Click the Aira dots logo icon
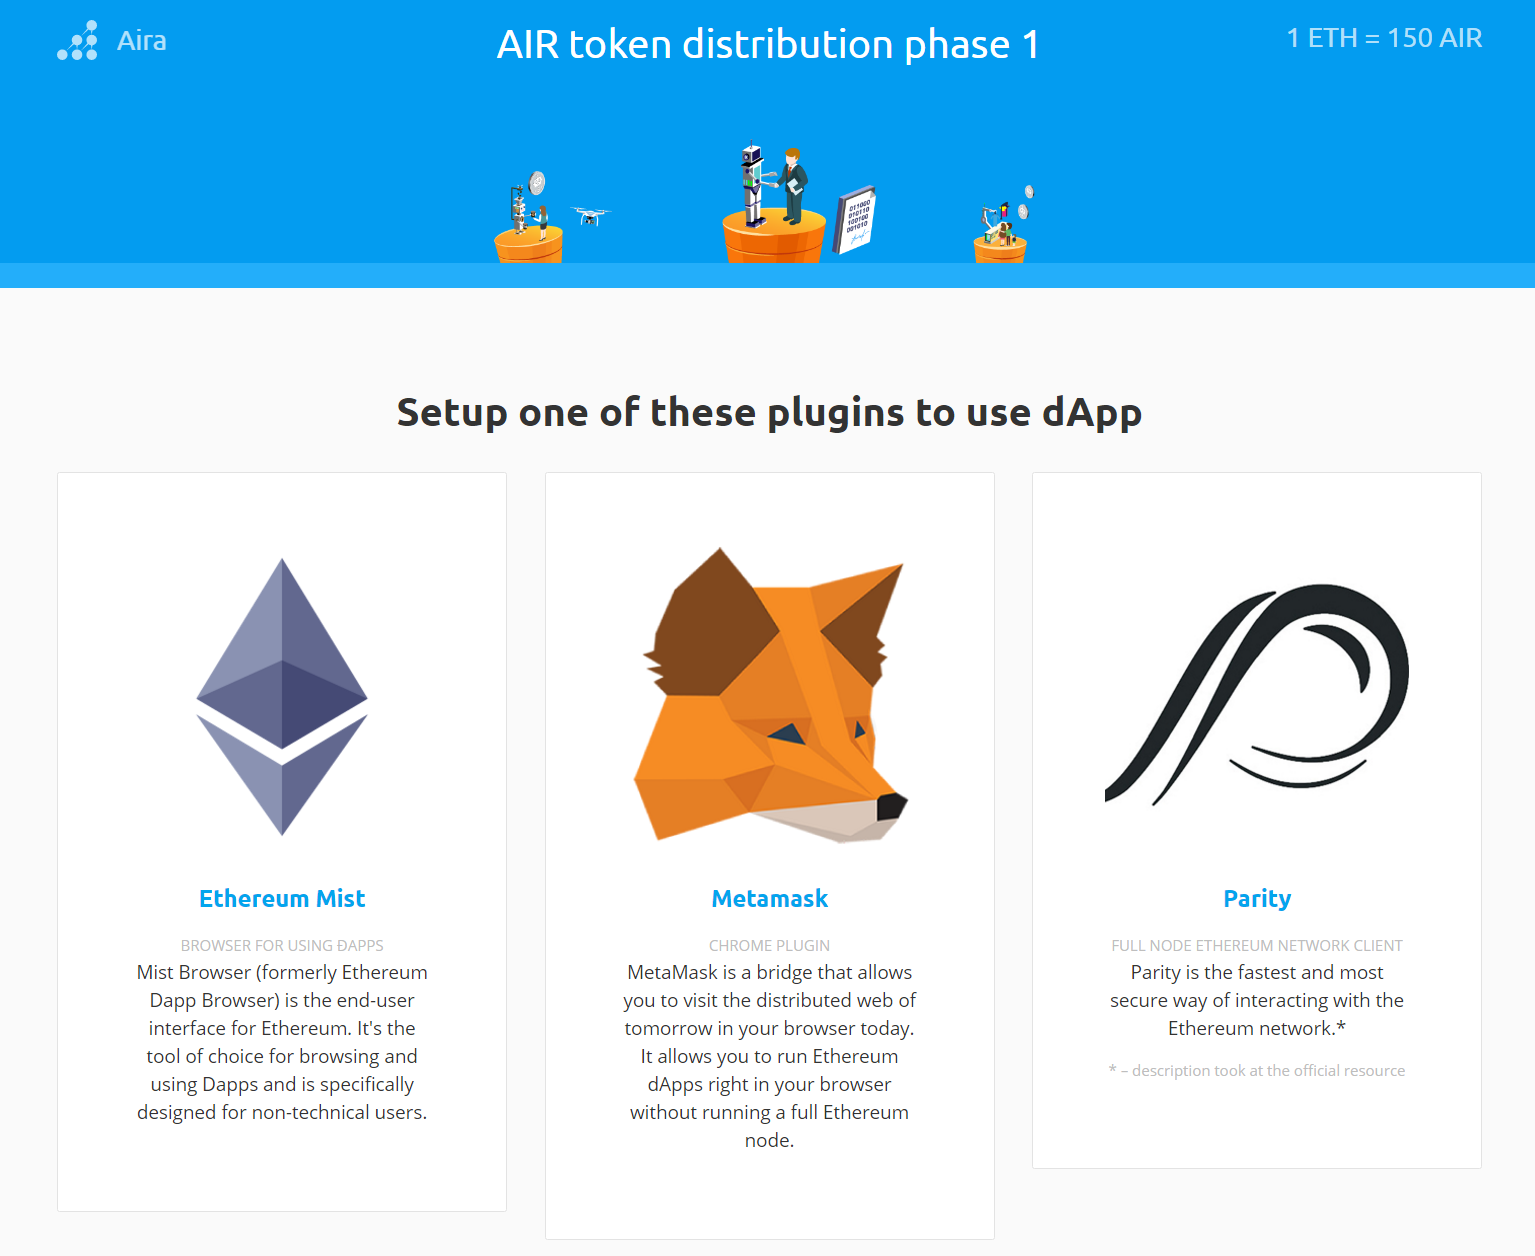The height and width of the screenshot is (1256, 1535). pos(77,40)
